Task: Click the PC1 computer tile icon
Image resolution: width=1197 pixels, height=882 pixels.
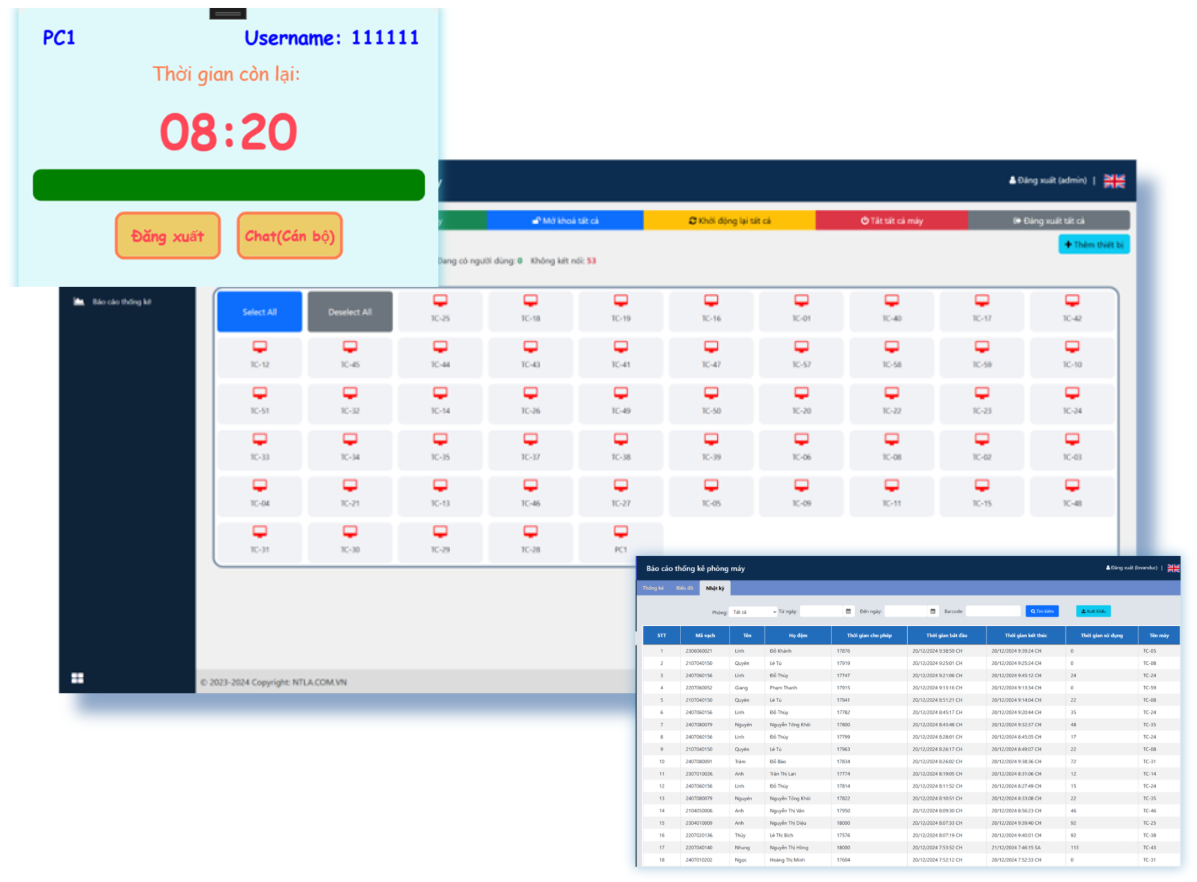Action: click(x=620, y=532)
